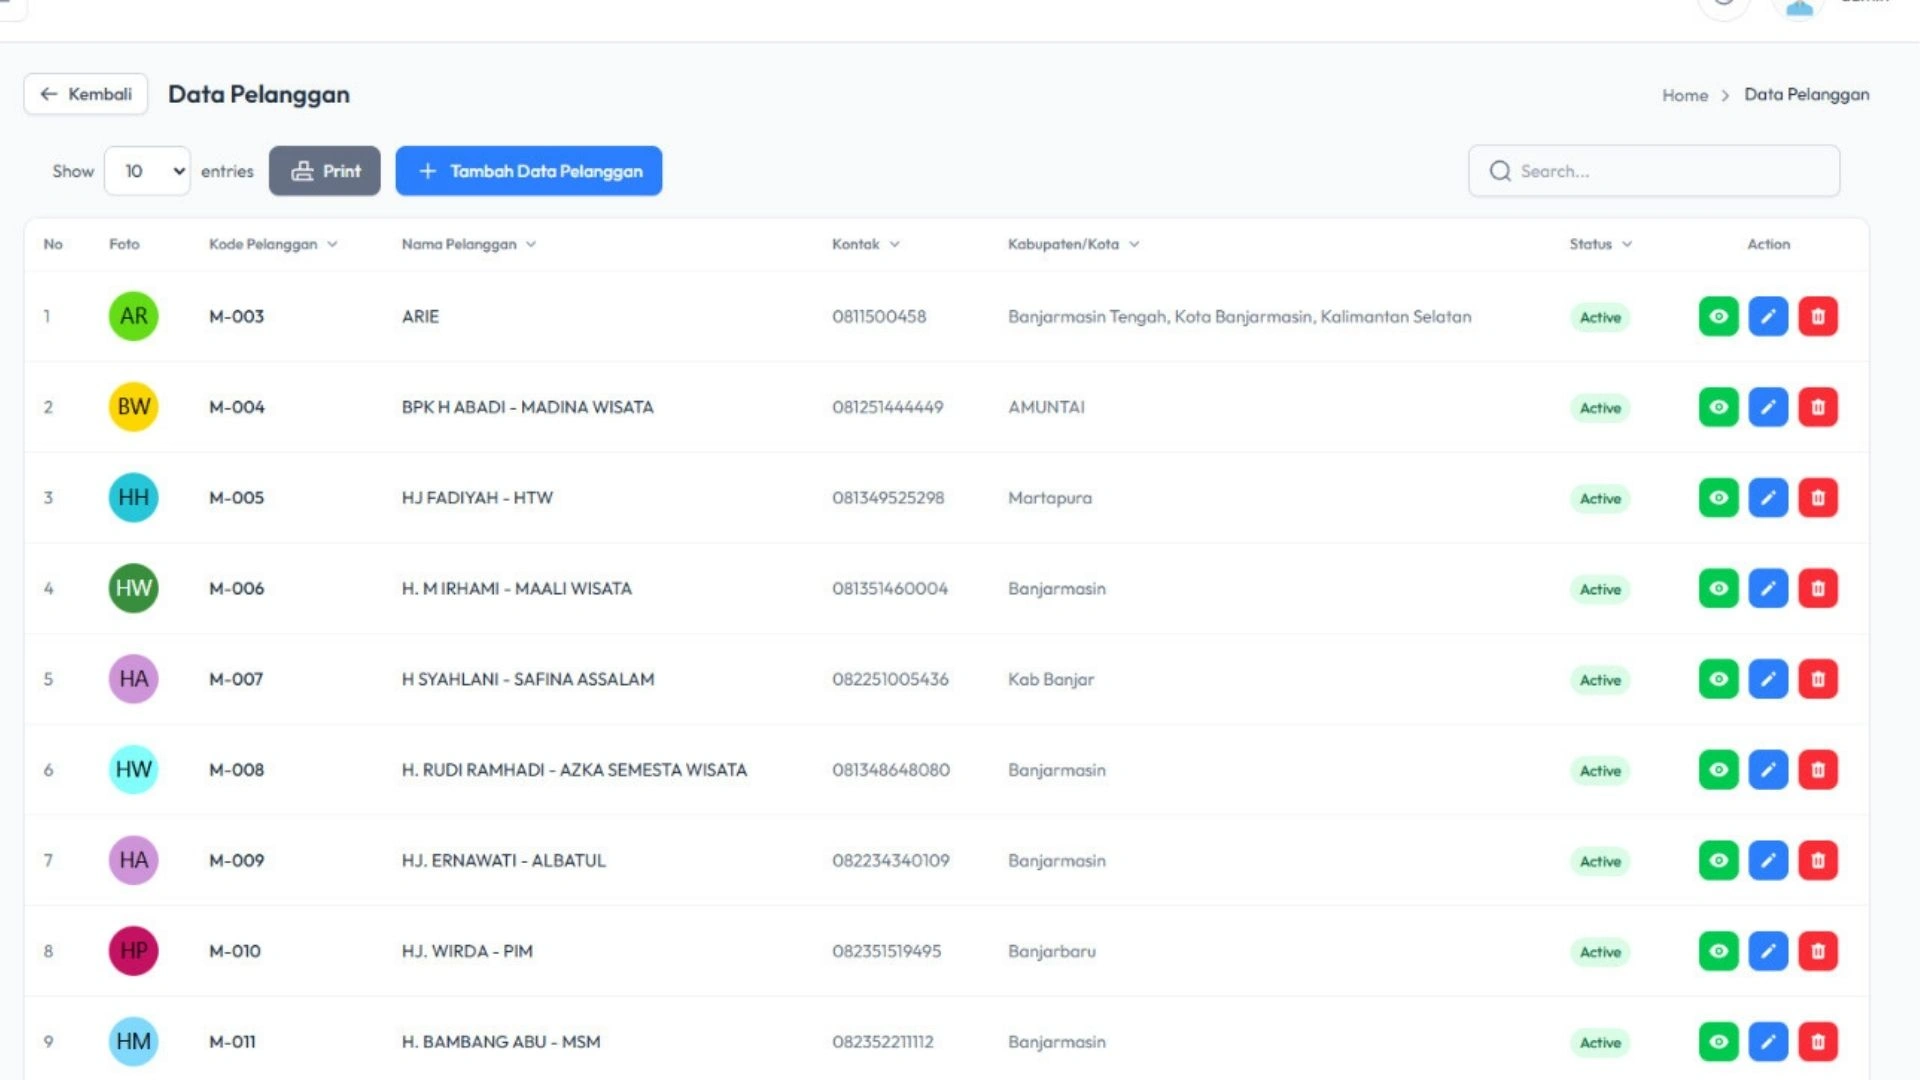
Task: Click eye icon for M-007 row
Action: tap(1718, 679)
